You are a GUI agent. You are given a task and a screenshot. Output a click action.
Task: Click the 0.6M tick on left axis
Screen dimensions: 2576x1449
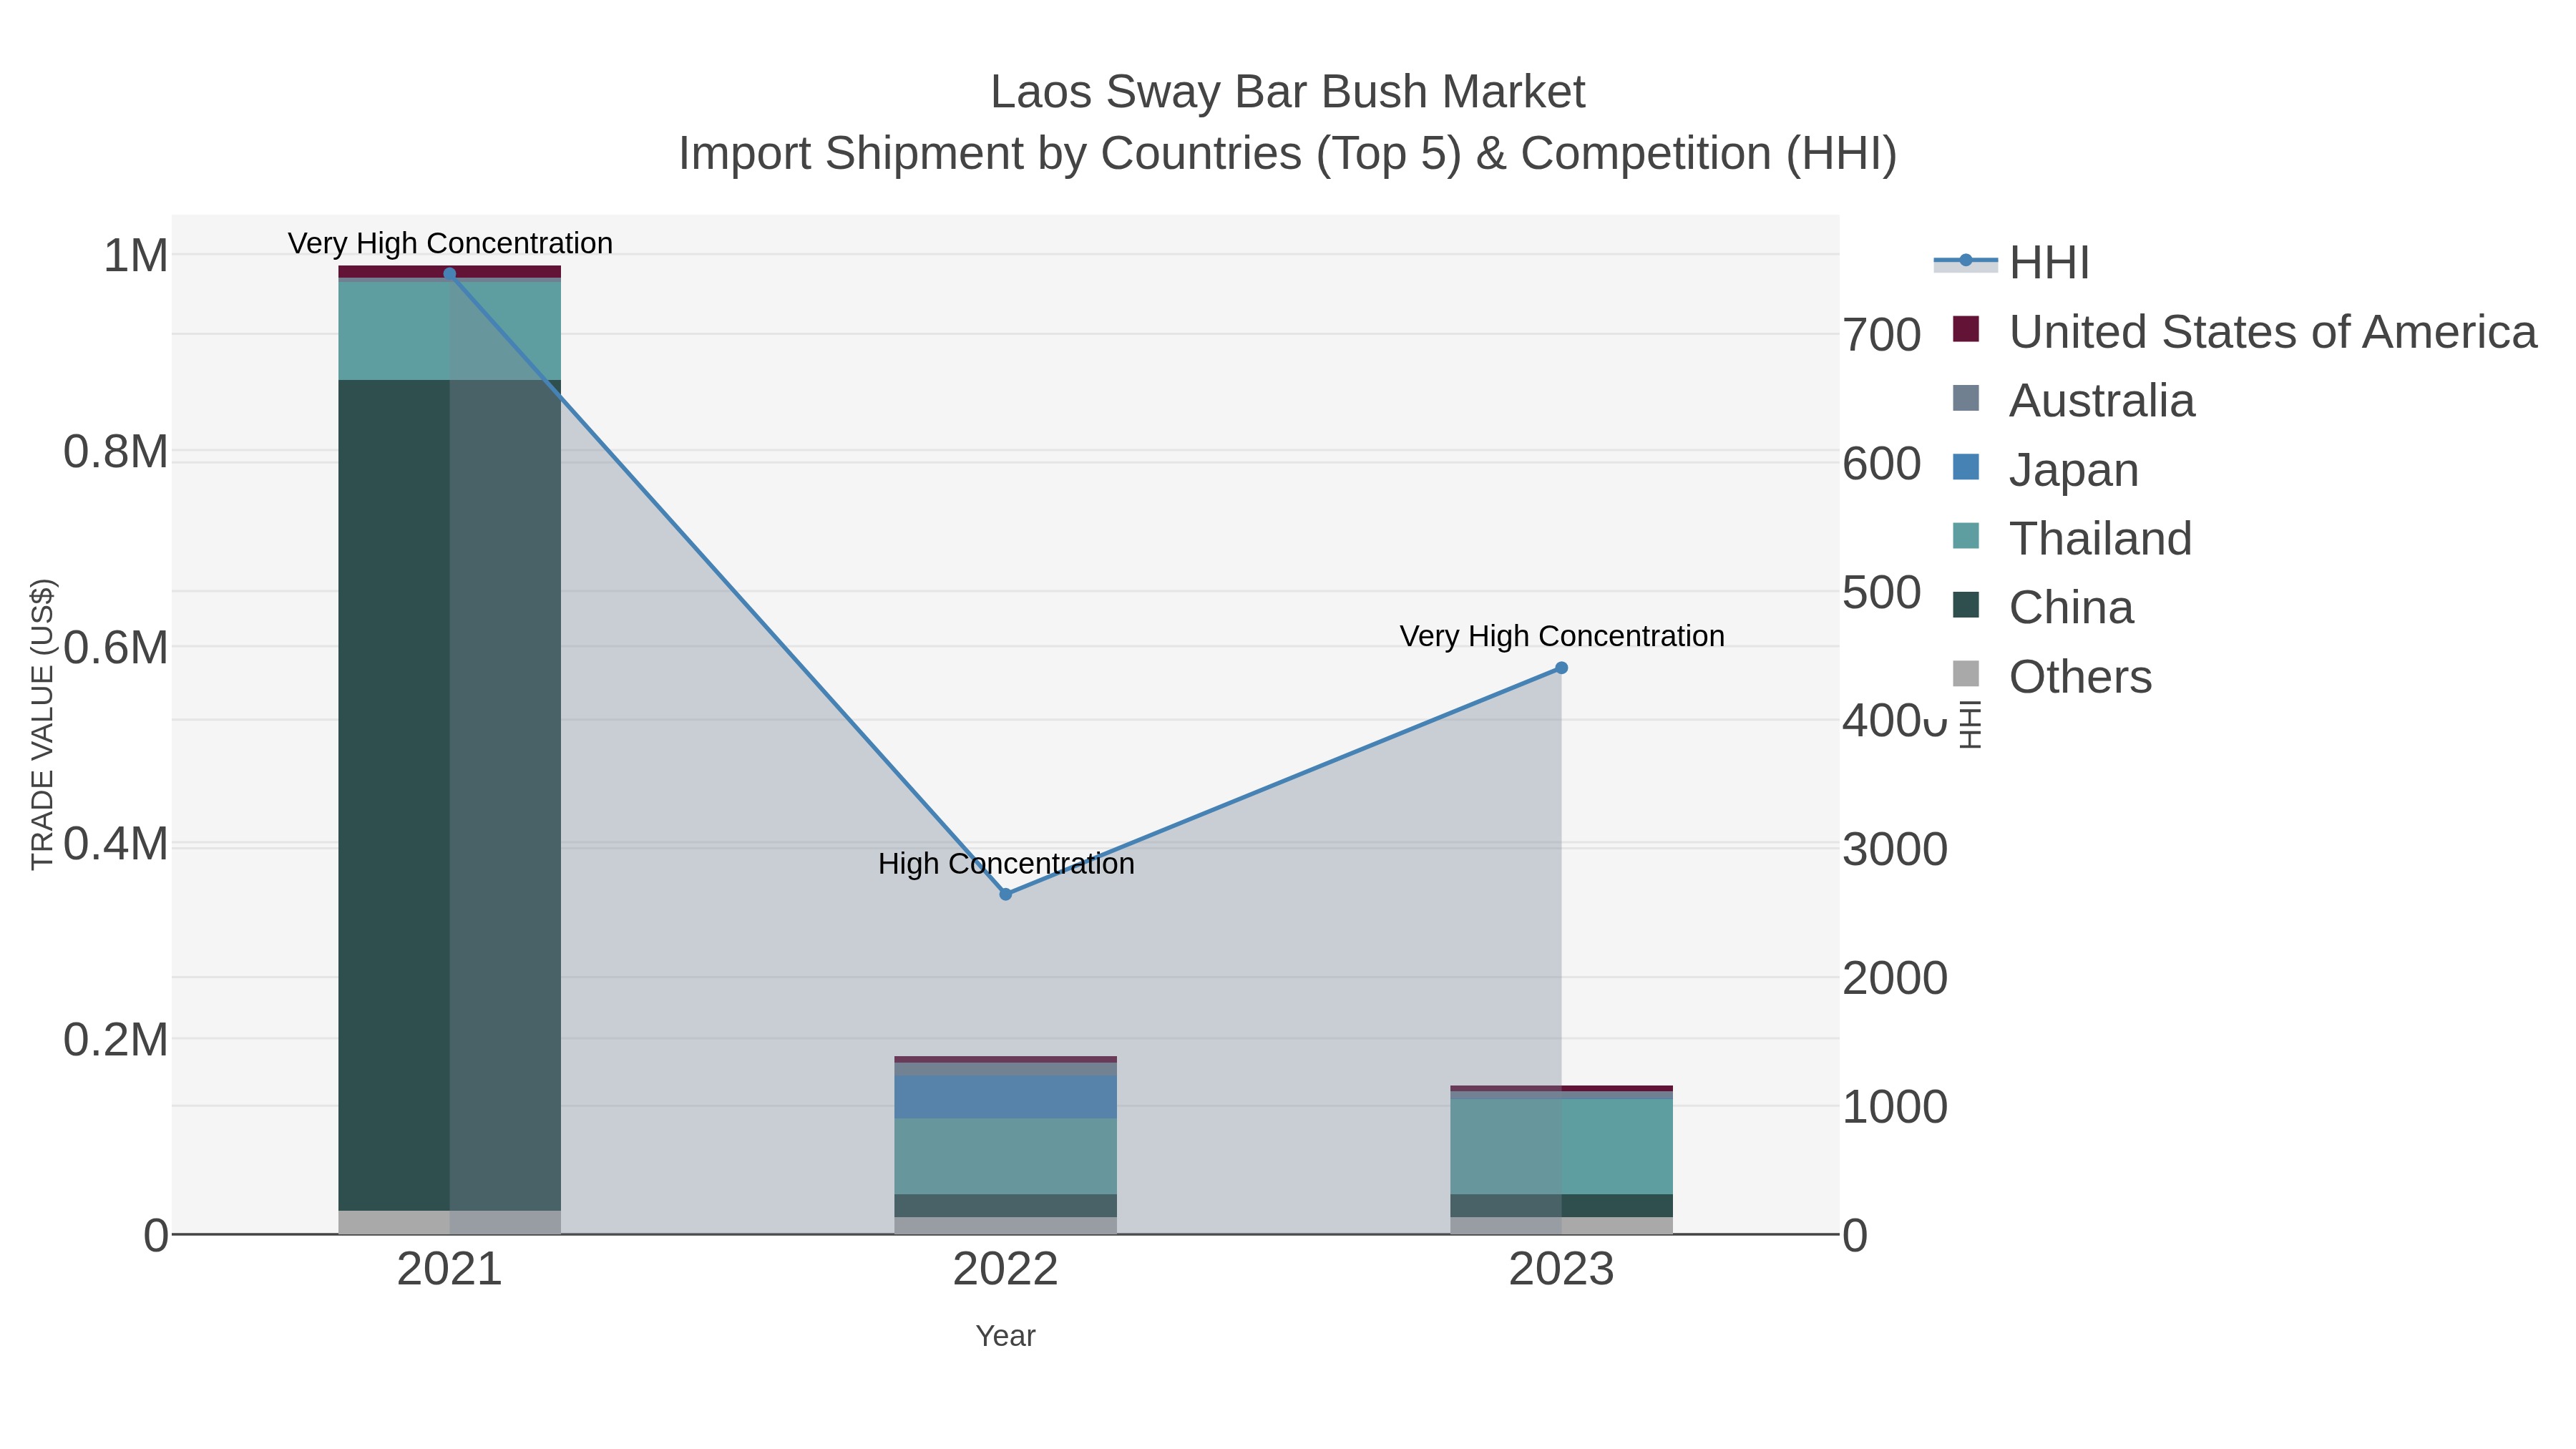tap(116, 648)
